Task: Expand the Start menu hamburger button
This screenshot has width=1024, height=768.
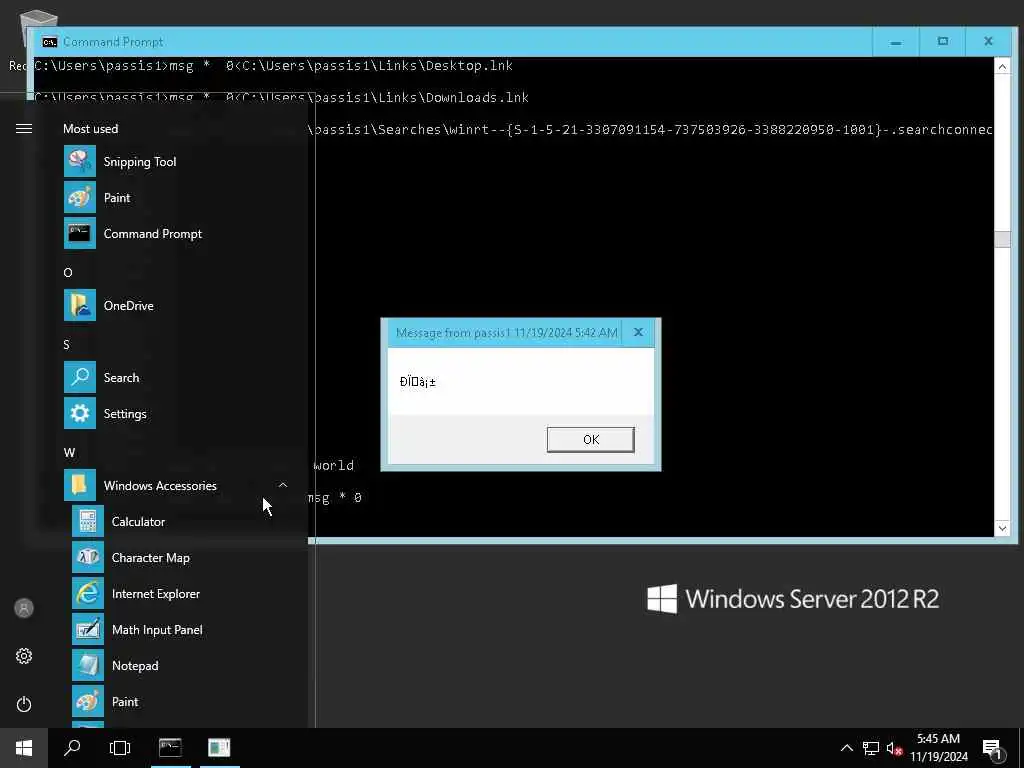Action: point(24,129)
